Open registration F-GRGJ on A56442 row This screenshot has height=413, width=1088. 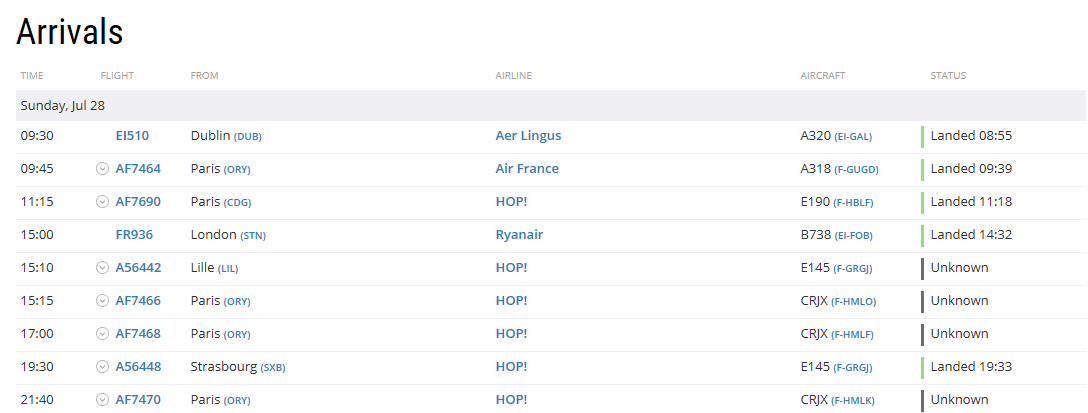tap(853, 269)
